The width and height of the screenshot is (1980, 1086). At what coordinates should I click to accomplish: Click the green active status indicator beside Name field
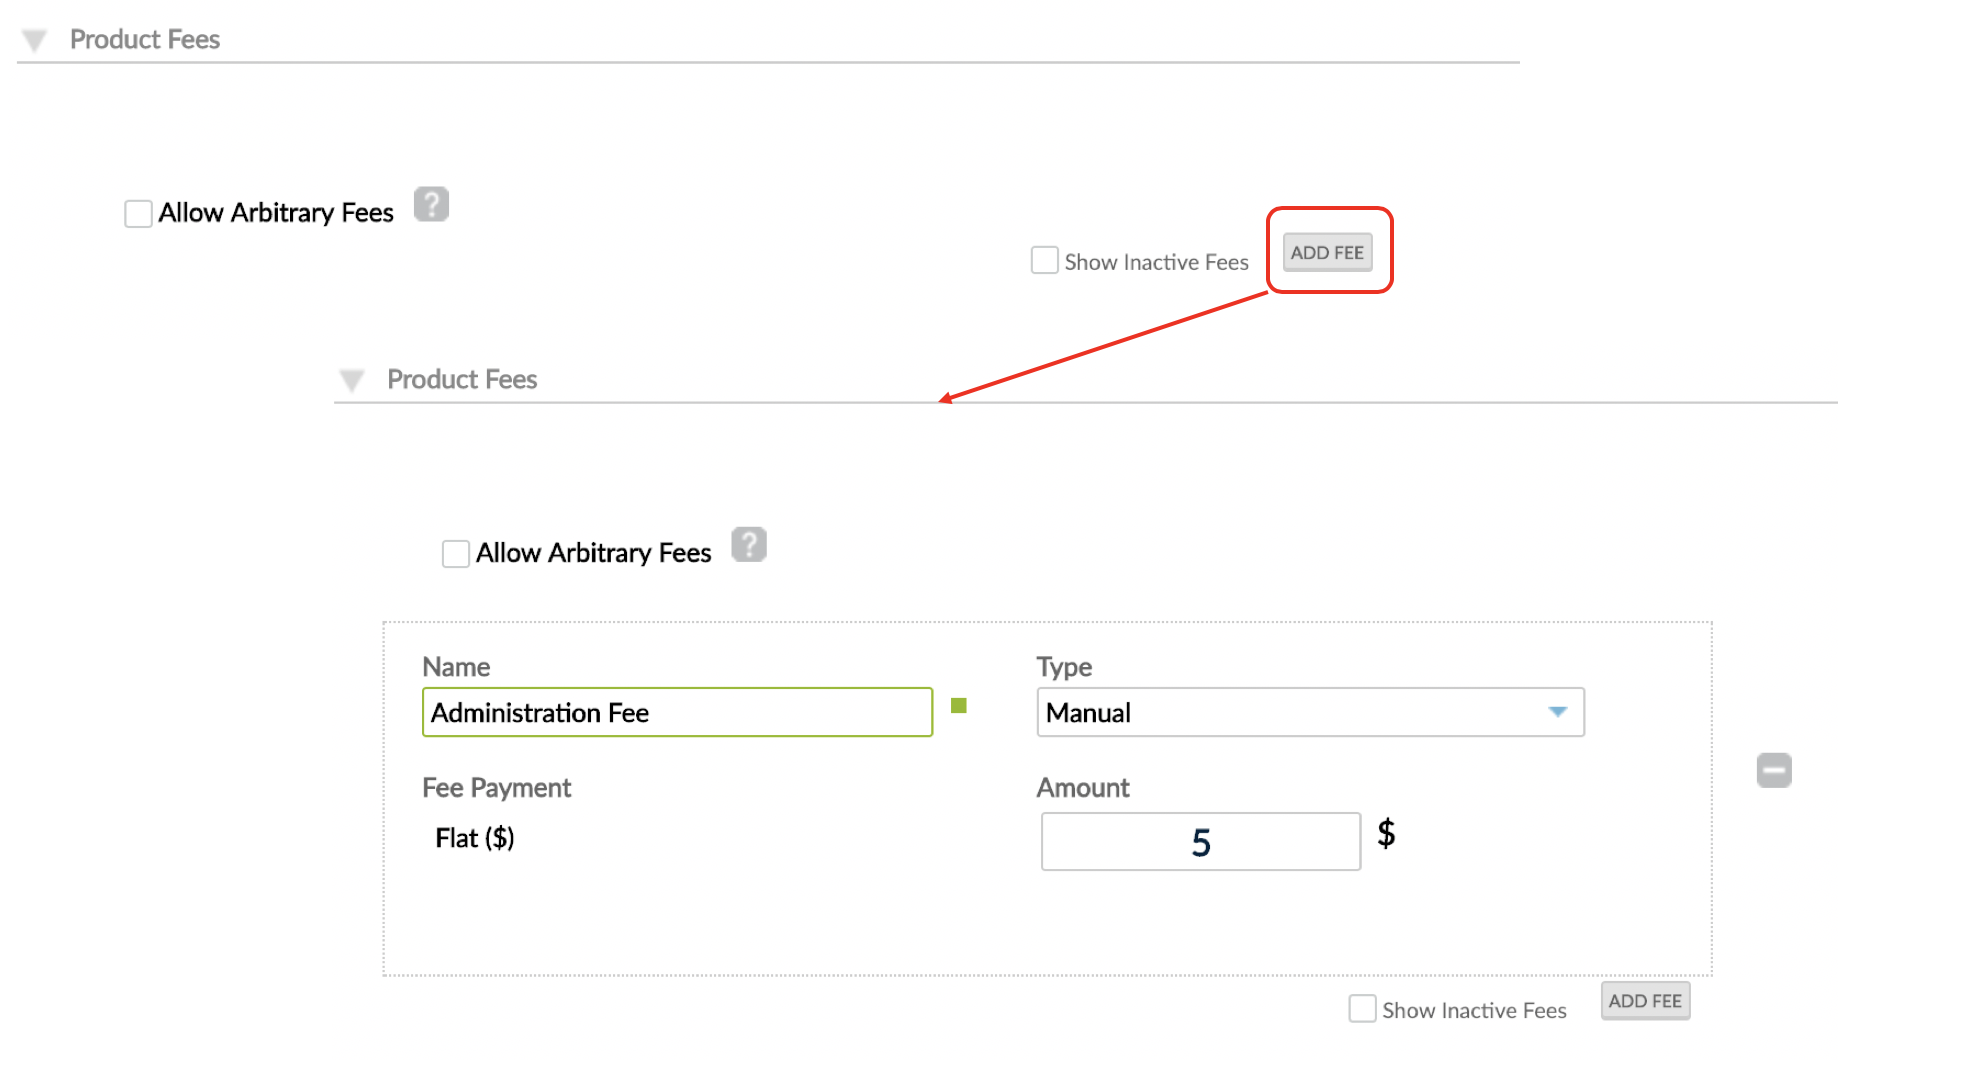(960, 707)
